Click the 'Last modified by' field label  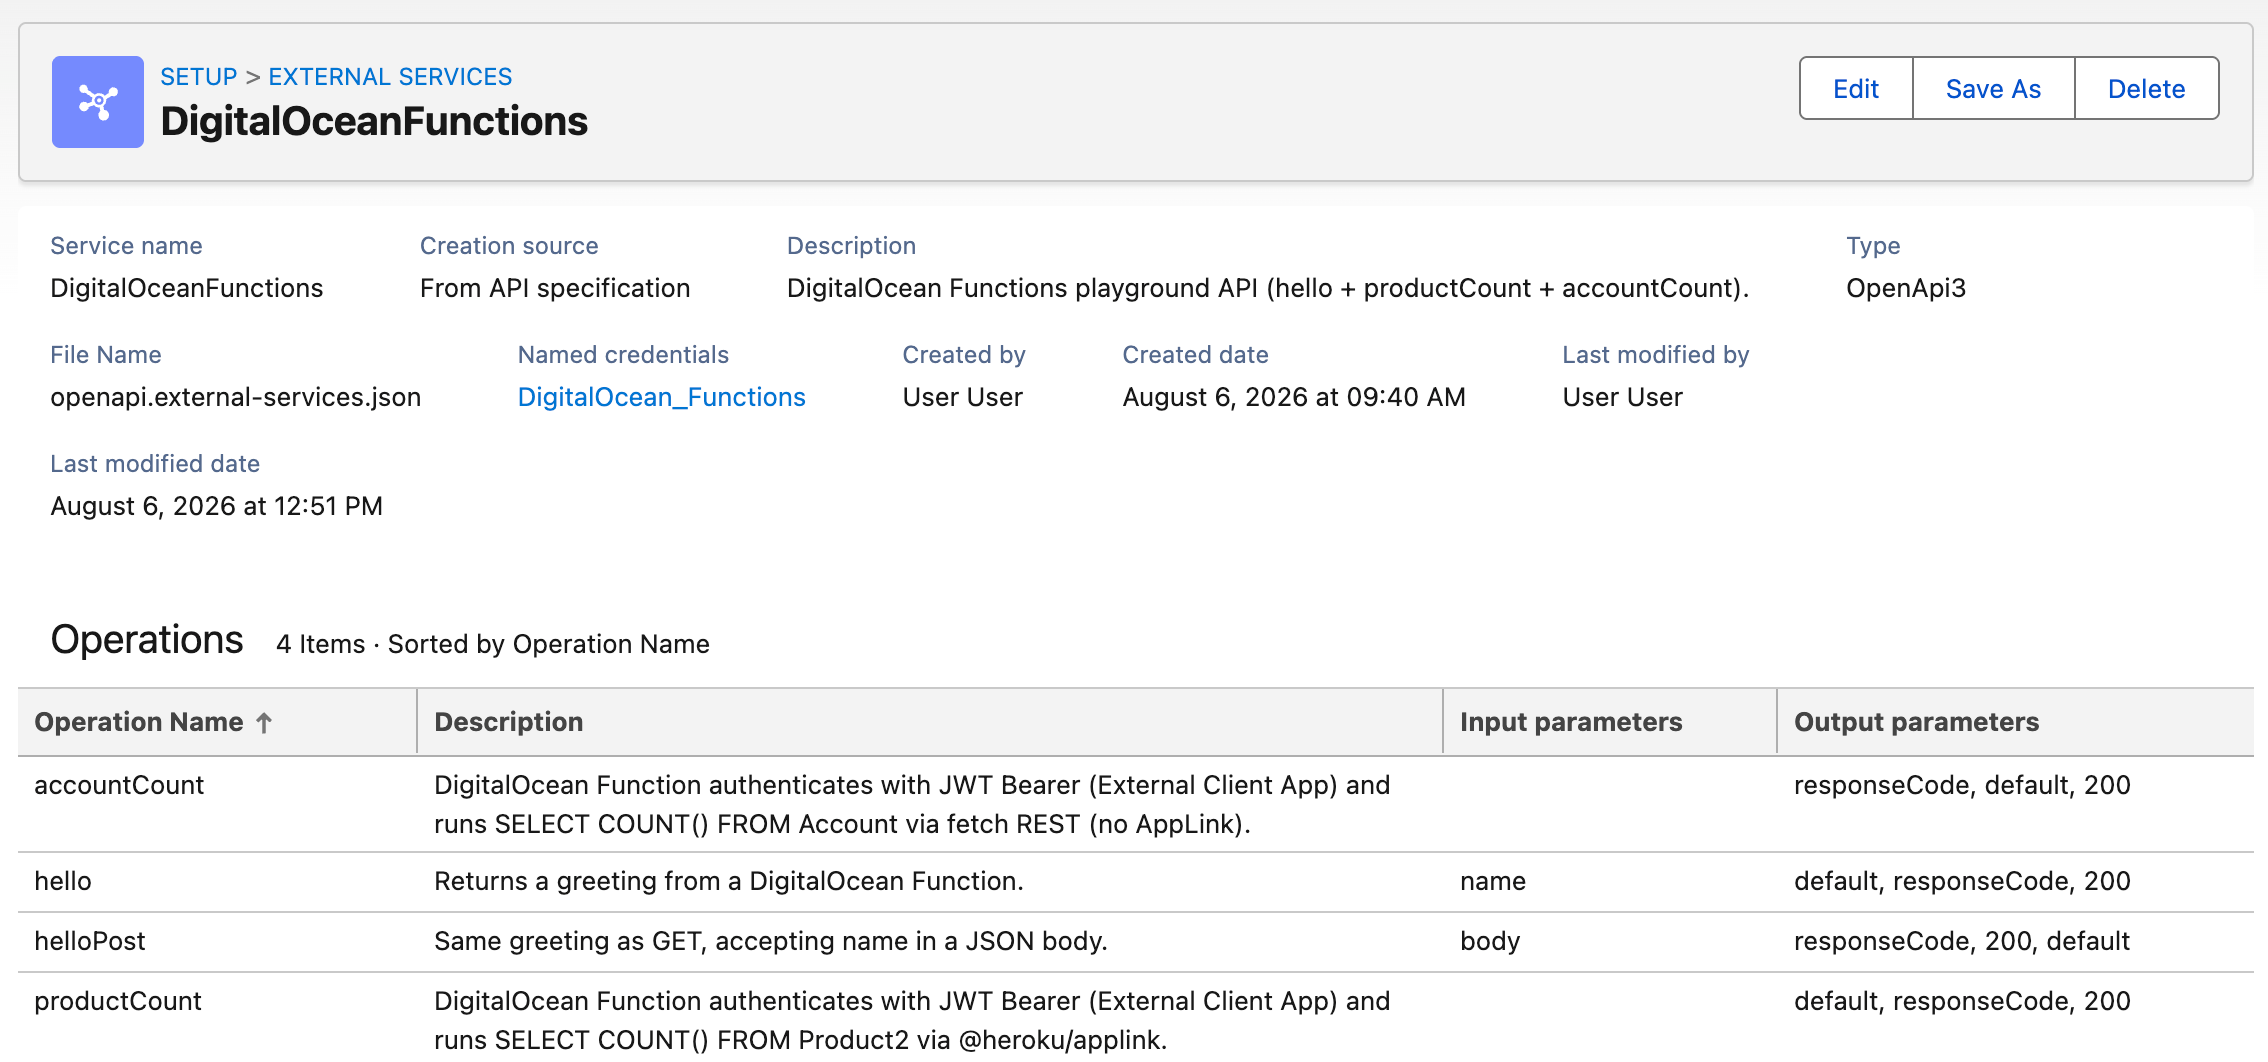(x=1655, y=355)
